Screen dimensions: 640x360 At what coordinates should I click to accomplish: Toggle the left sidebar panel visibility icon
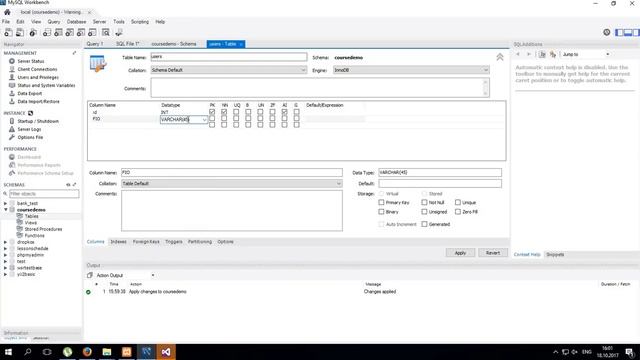tap(619, 32)
